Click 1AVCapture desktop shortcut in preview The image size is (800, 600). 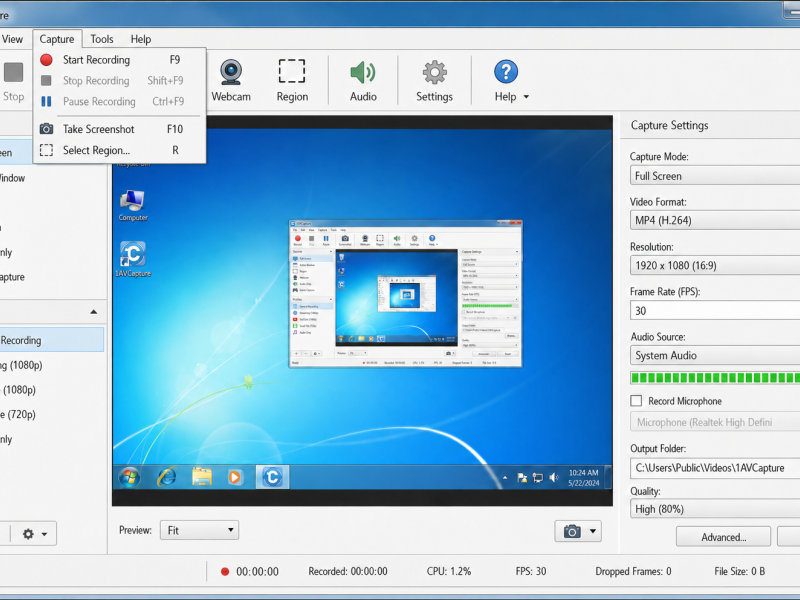133,259
